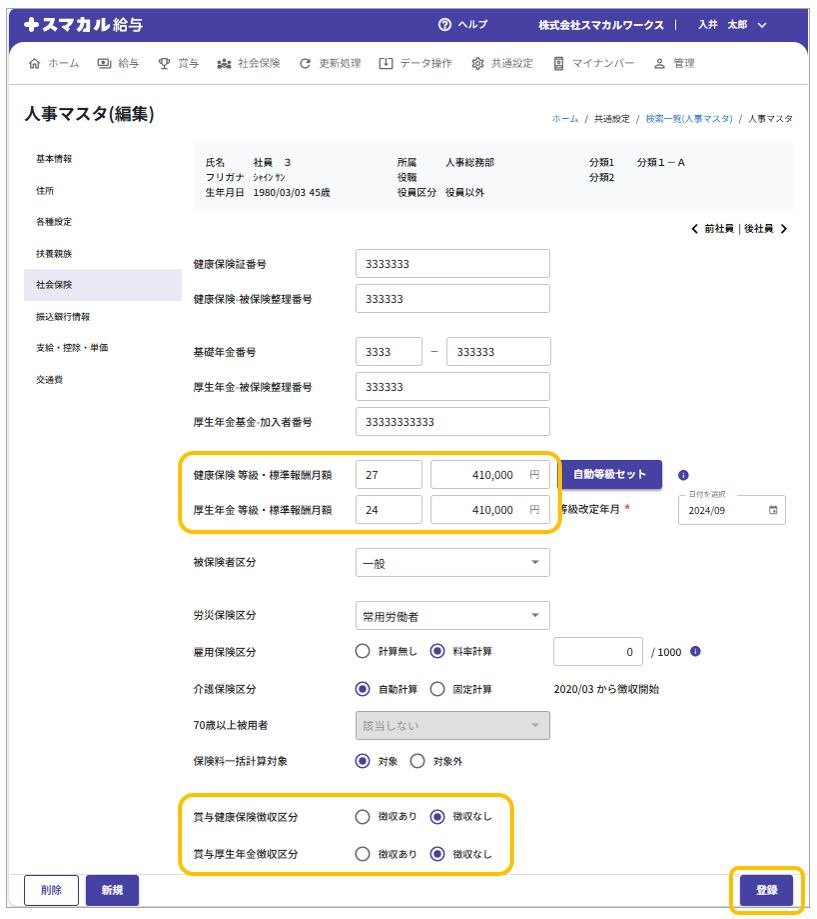
Task: Open the 被保険者区分 dropdown
Action: point(452,563)
